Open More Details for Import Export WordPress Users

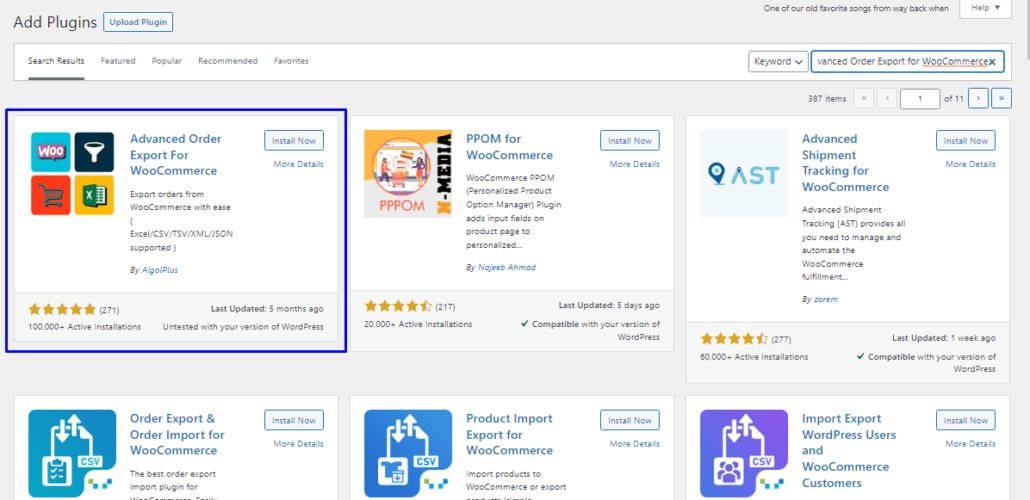point(971,444)
